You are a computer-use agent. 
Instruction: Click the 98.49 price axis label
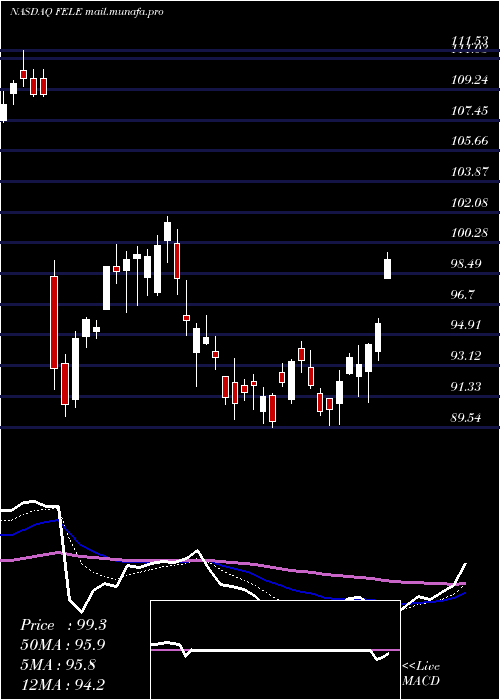[x=467, y=264]
